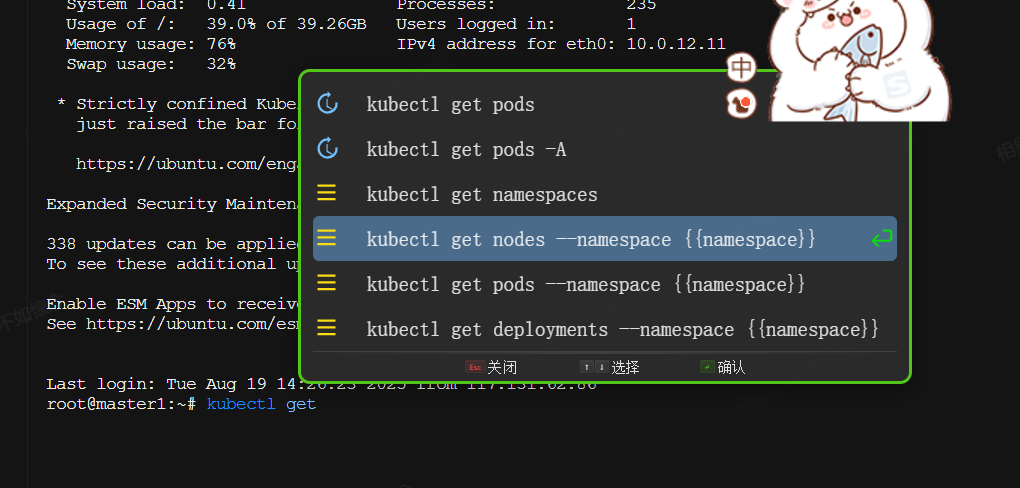Select 'kubectl get pods' from history suggestions

(x=450, y=105)
